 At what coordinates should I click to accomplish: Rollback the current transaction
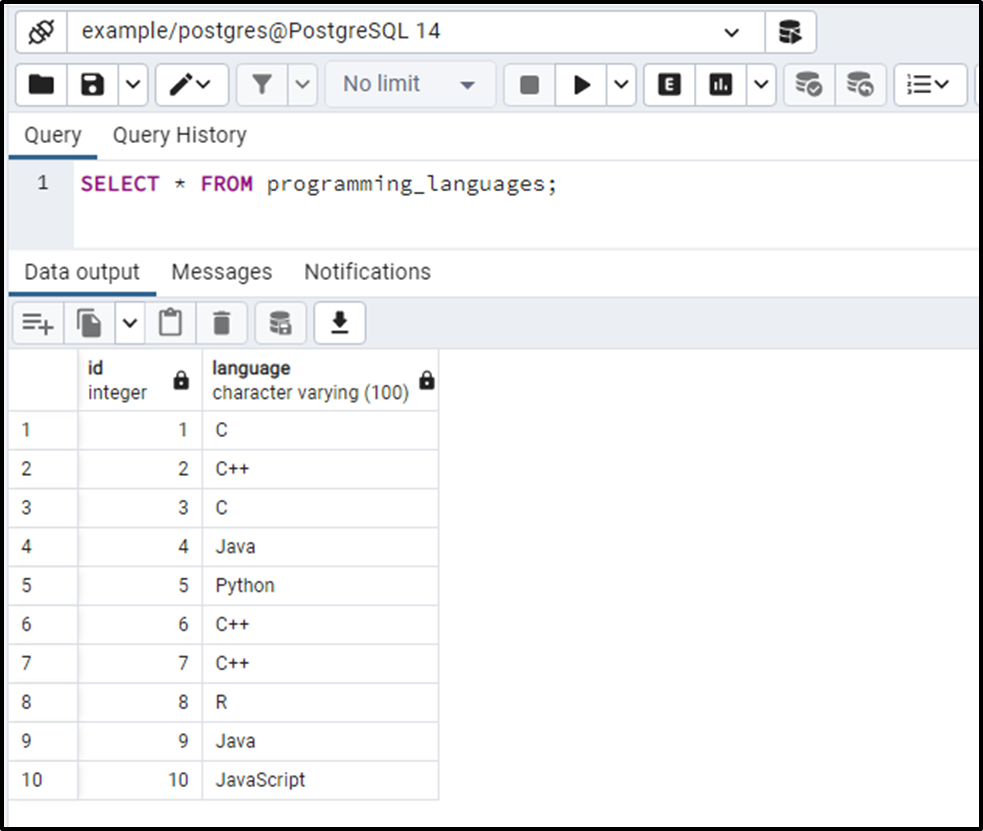[x=858, y=84]
